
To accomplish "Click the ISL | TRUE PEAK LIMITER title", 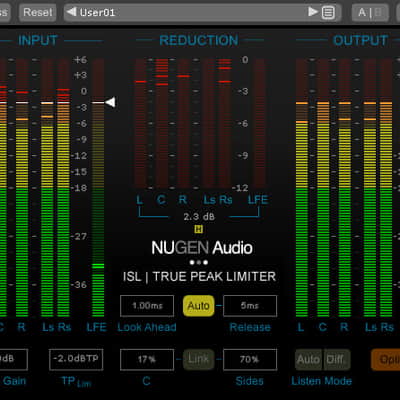I will [199, 277].
